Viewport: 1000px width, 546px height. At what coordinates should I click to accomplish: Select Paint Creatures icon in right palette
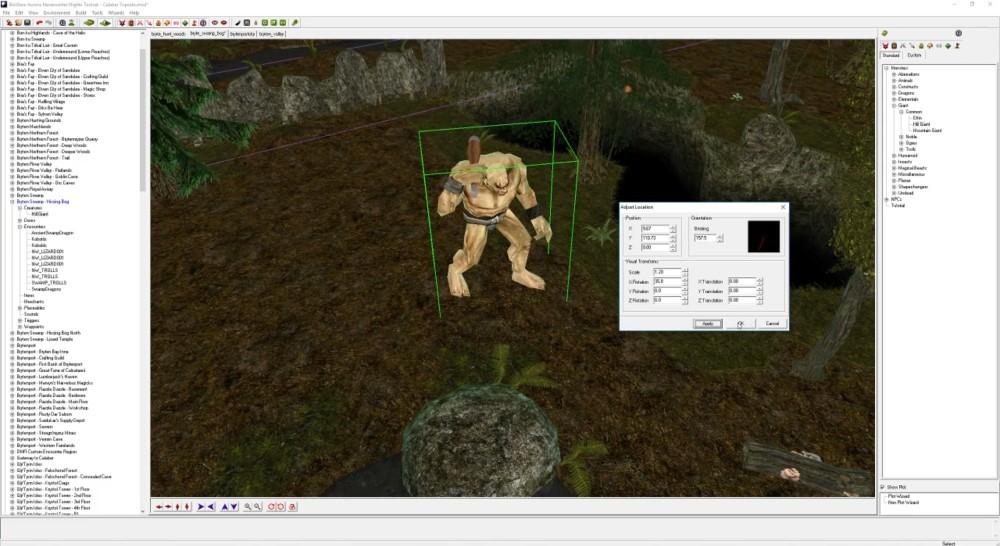pos(885,46)
